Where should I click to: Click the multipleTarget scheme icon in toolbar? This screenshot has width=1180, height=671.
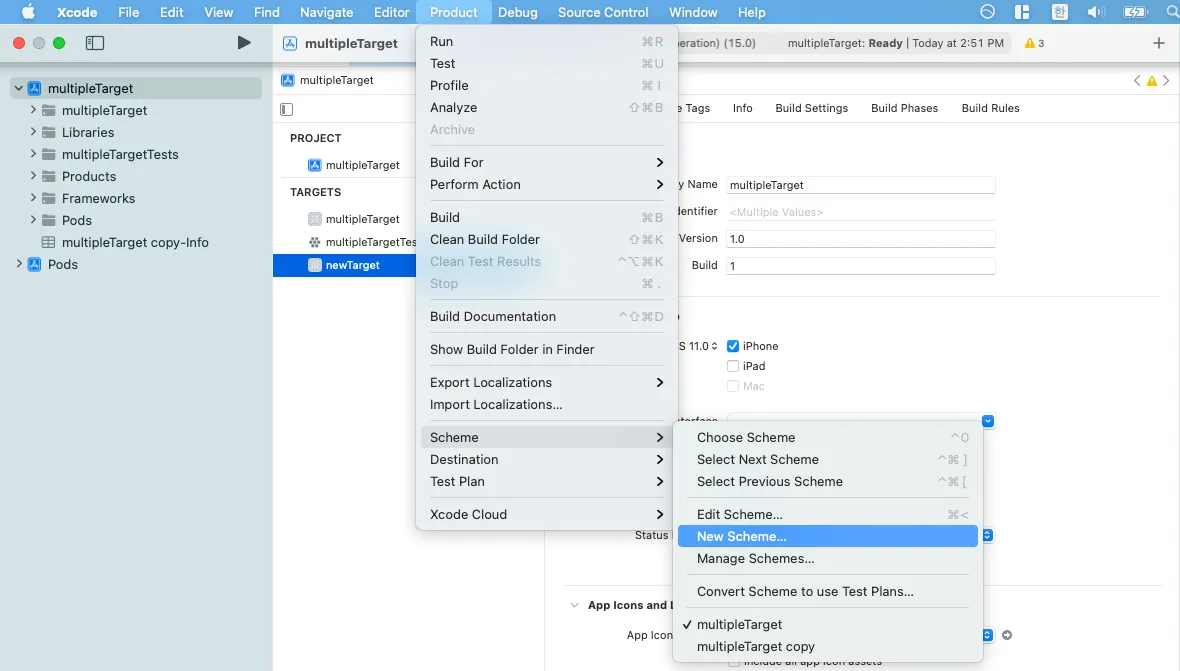290,43
